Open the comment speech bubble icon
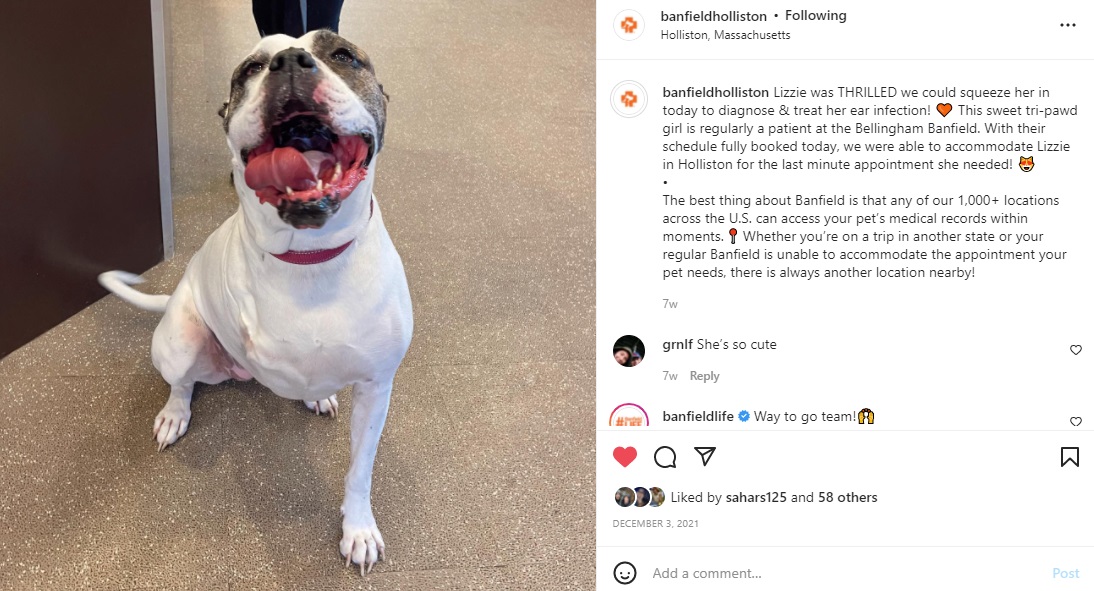The height and width of the screenshot is (591, 1094). click(665, 457)
